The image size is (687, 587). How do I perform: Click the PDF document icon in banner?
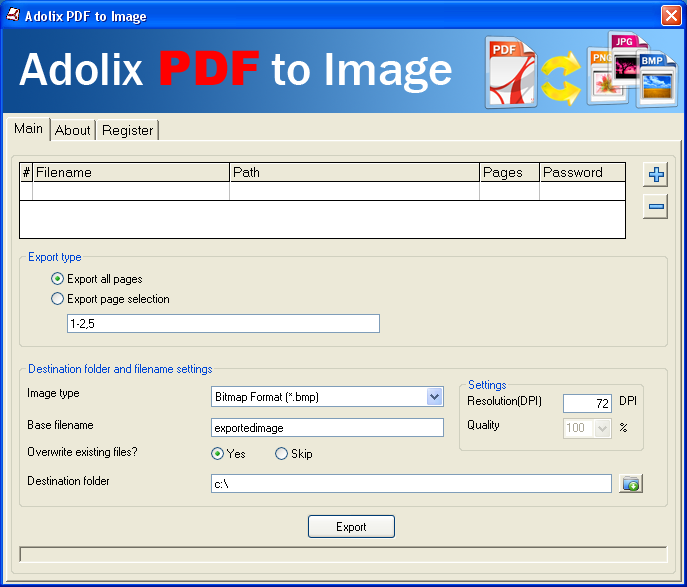pyautogui.click(x=511, y=72)
